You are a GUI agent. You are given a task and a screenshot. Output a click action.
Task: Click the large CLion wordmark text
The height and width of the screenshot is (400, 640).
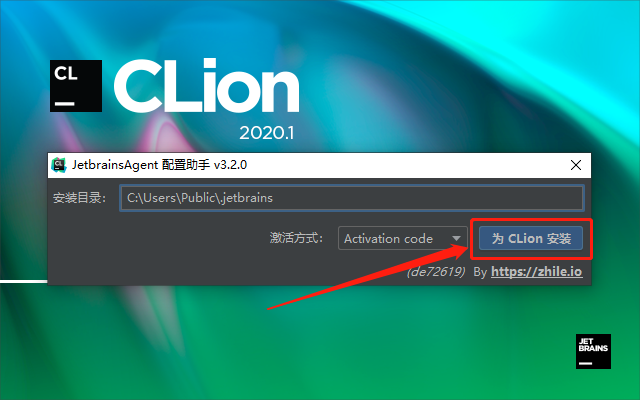207,86
